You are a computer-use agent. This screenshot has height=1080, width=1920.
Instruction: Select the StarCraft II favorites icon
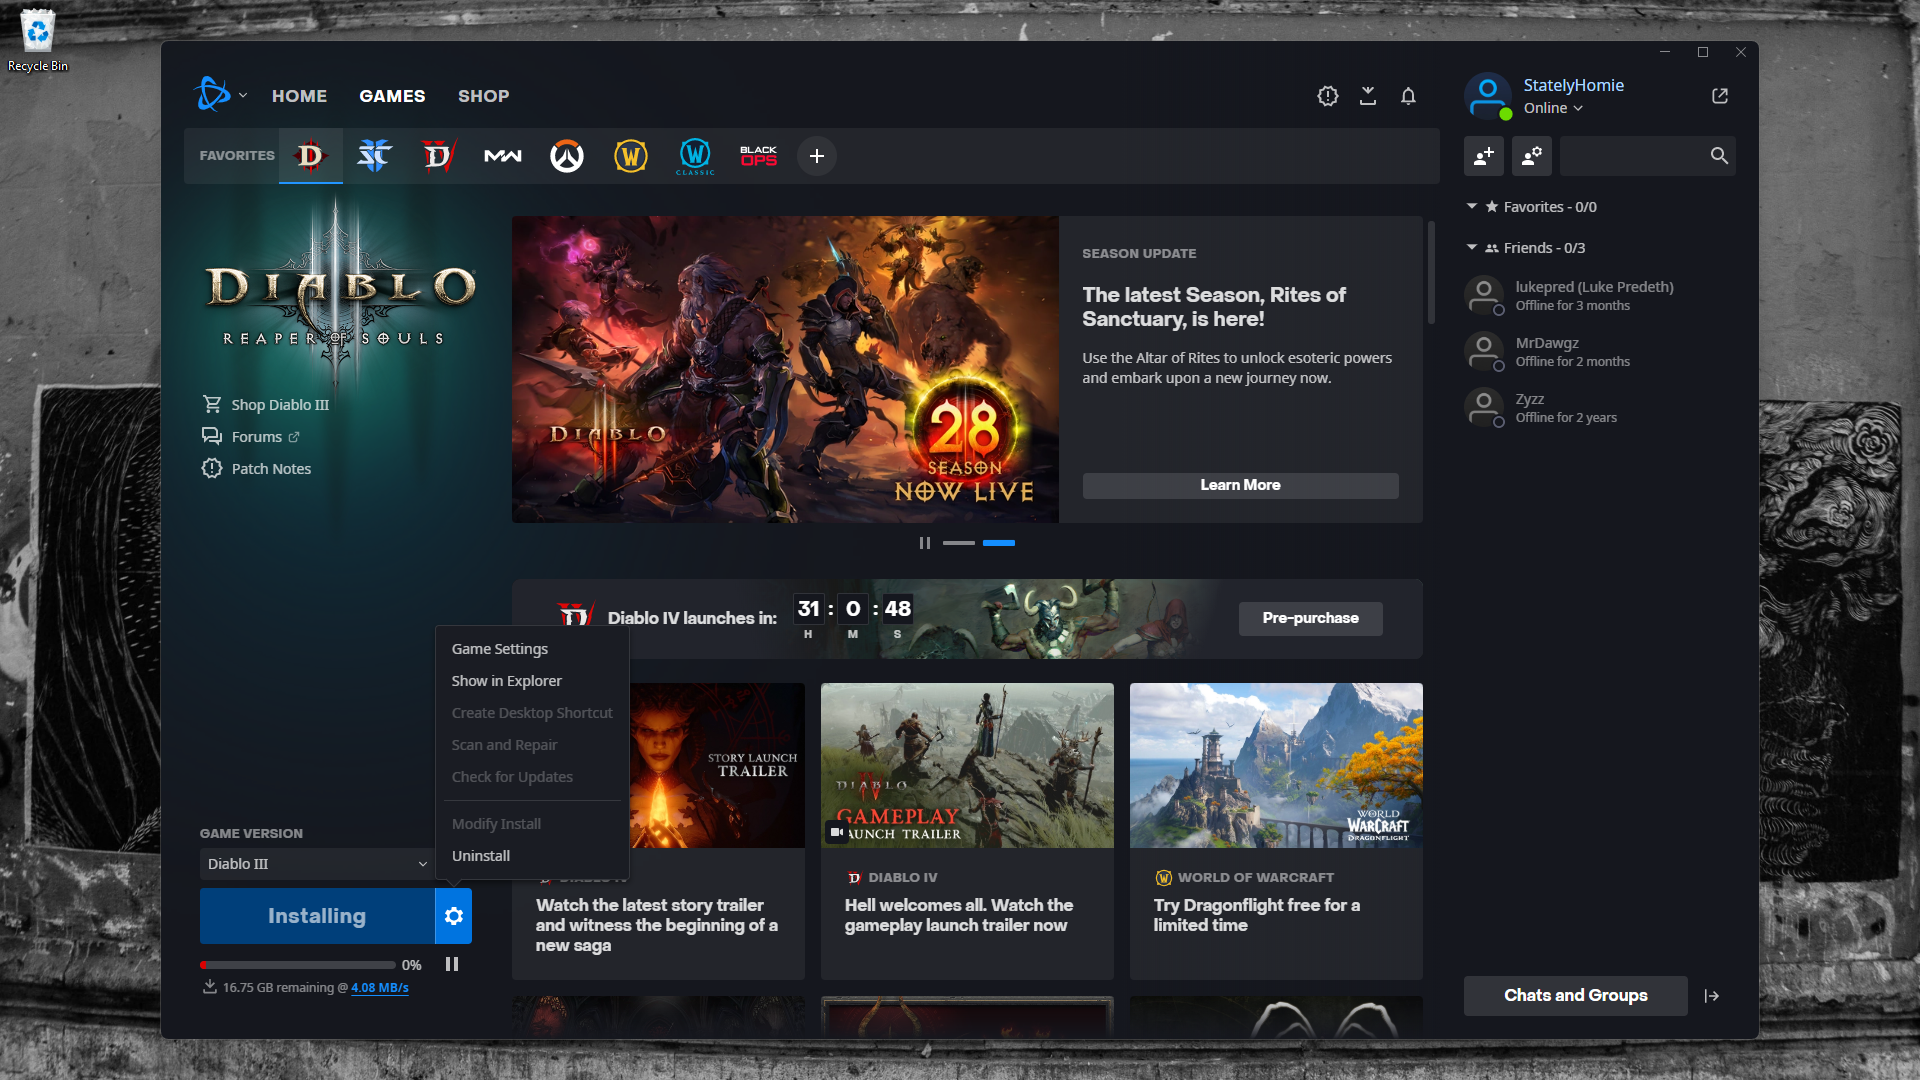click(x=374, y=156)
